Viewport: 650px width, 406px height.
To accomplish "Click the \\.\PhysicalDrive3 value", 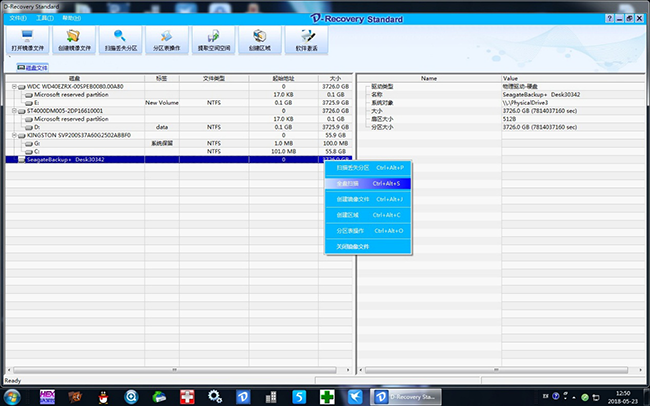I will point(525,103).
